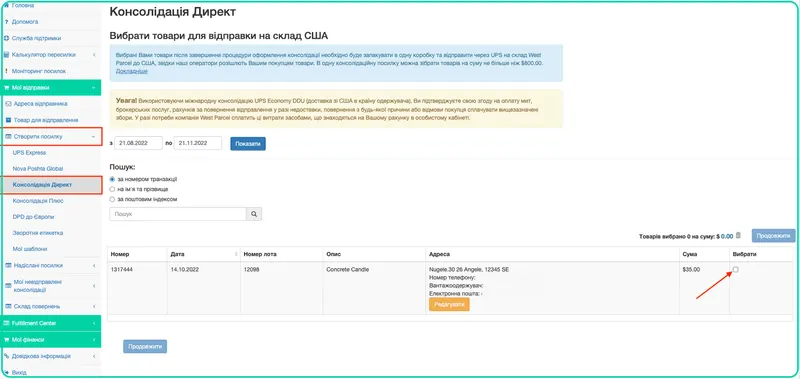Image resolution: width=800 pixels, height=379 pixels.
Task: Click the Опис column header
Action: tap(333, 254)
